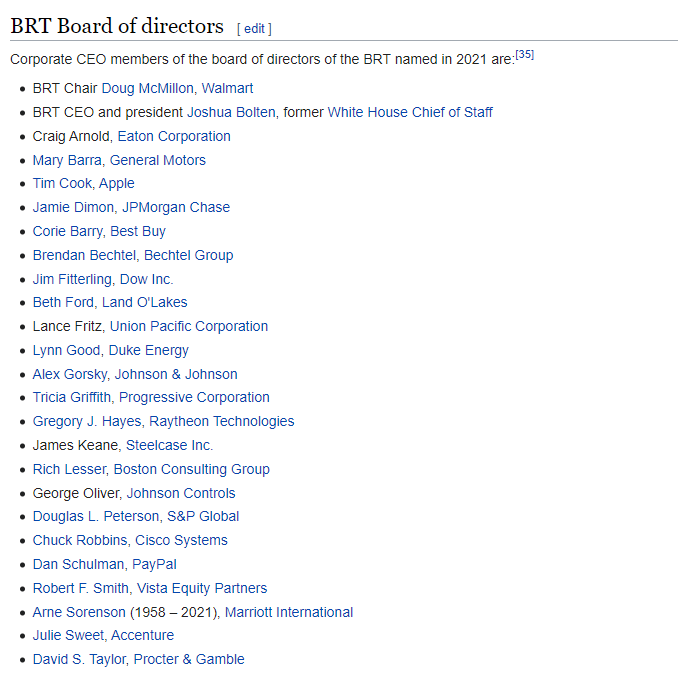678x682 pixels.
Task: Open the Johnson Controls link
Action: (181, 493)
